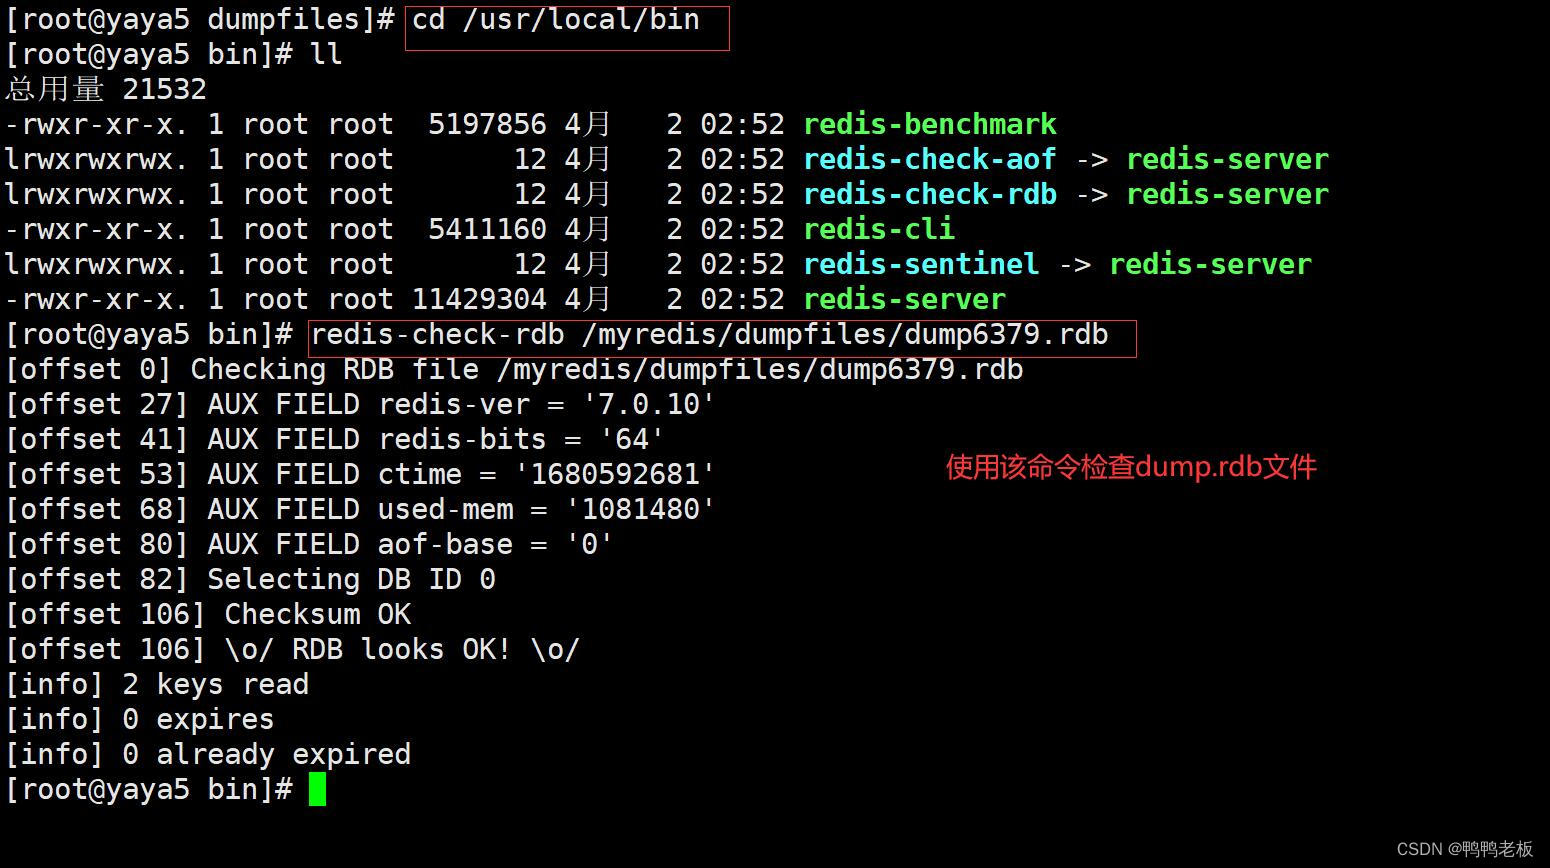This screenshot has width=1550, height=868.
Task: Select the redis-benchmark filename
Action: 928,123
